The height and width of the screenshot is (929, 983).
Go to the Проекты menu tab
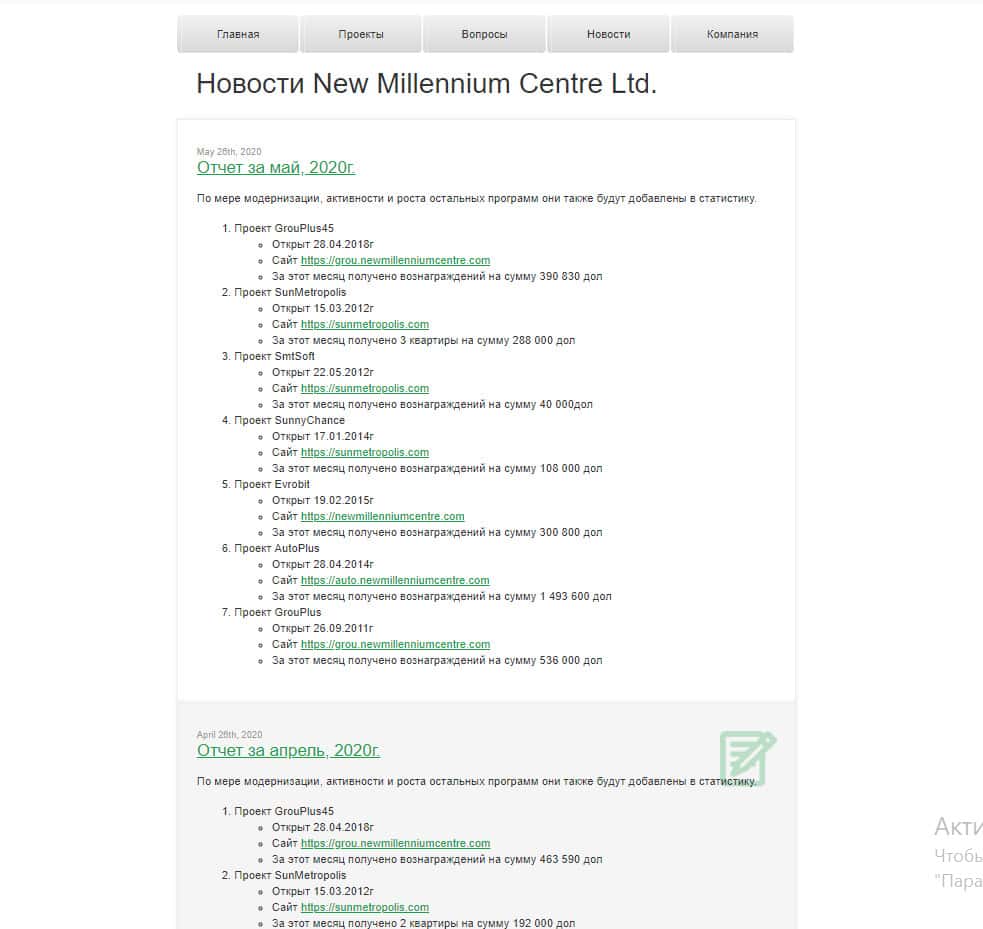360,34
